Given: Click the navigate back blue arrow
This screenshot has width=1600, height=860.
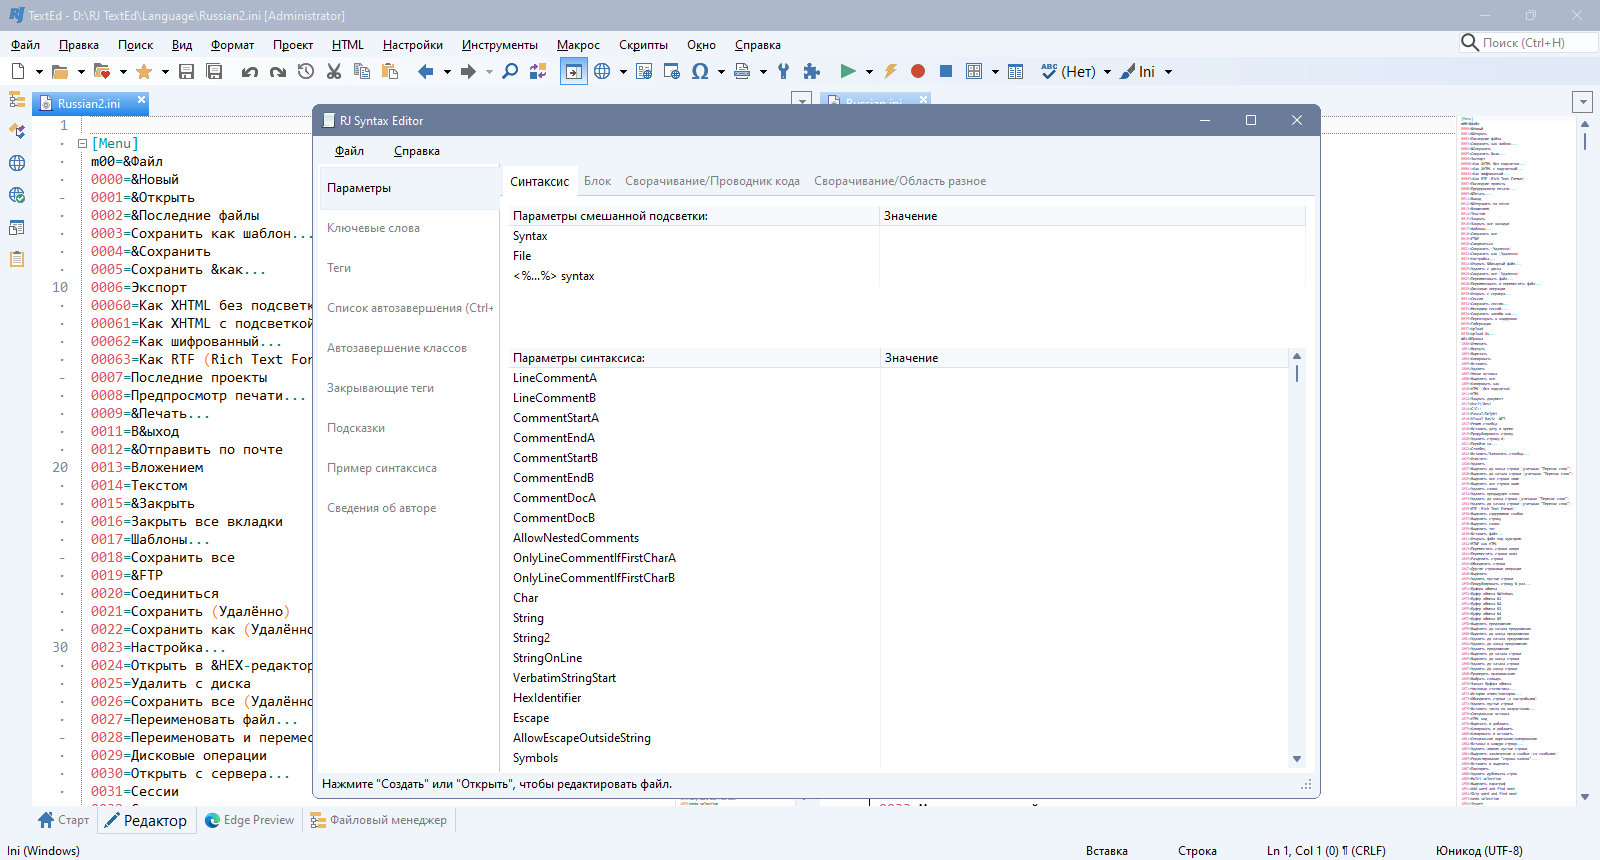Looking at the screenshot, I should tap(426, 71).
